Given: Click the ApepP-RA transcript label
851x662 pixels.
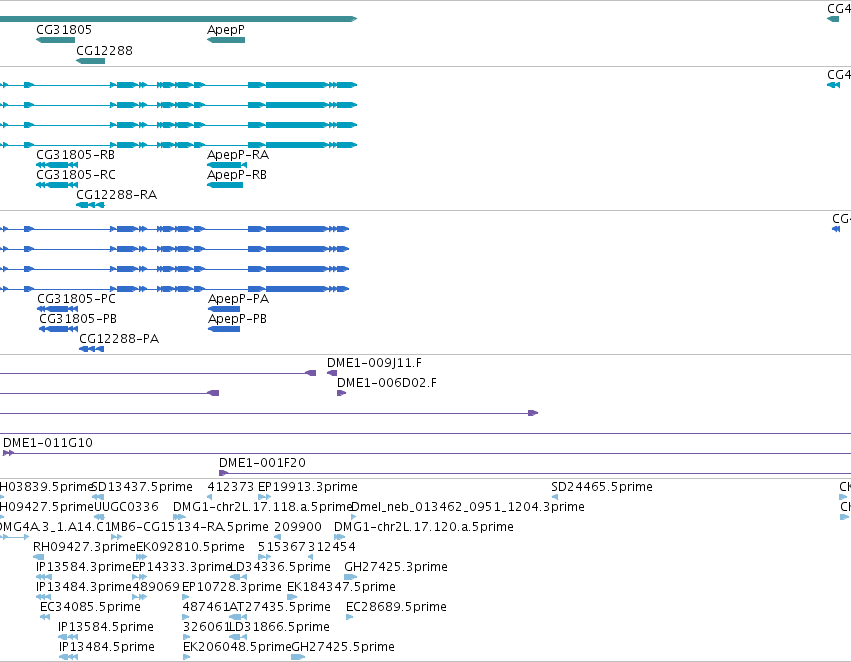Looking at the screenshot, I should 238,155.
